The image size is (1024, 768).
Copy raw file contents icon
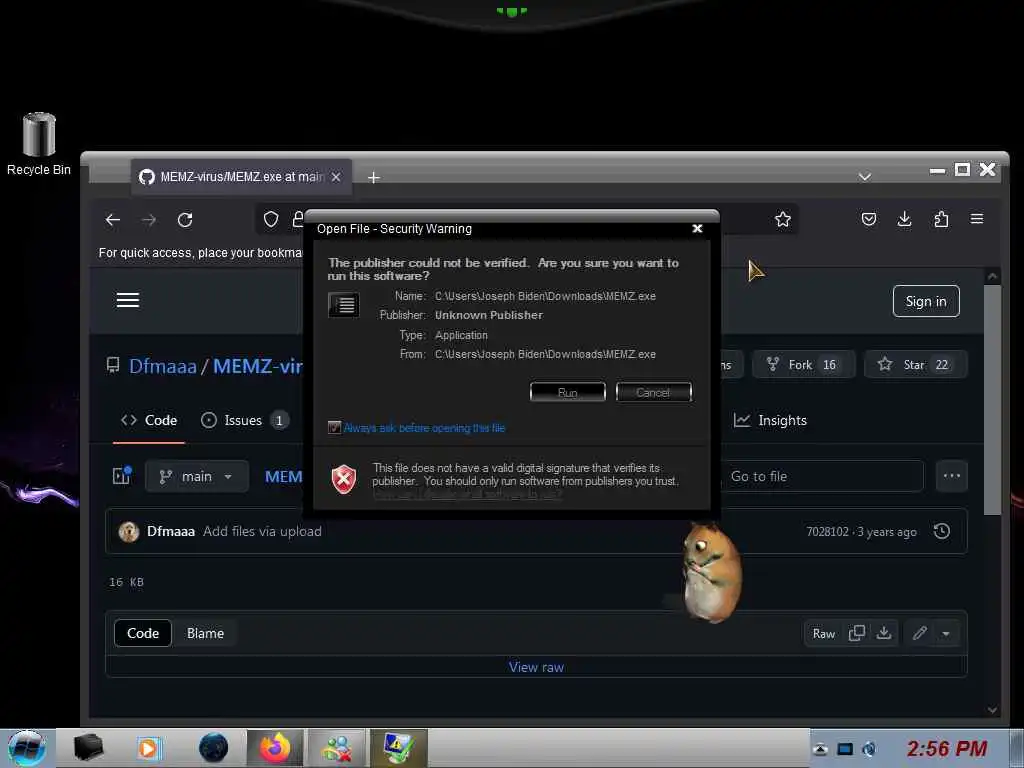[856, 633]
